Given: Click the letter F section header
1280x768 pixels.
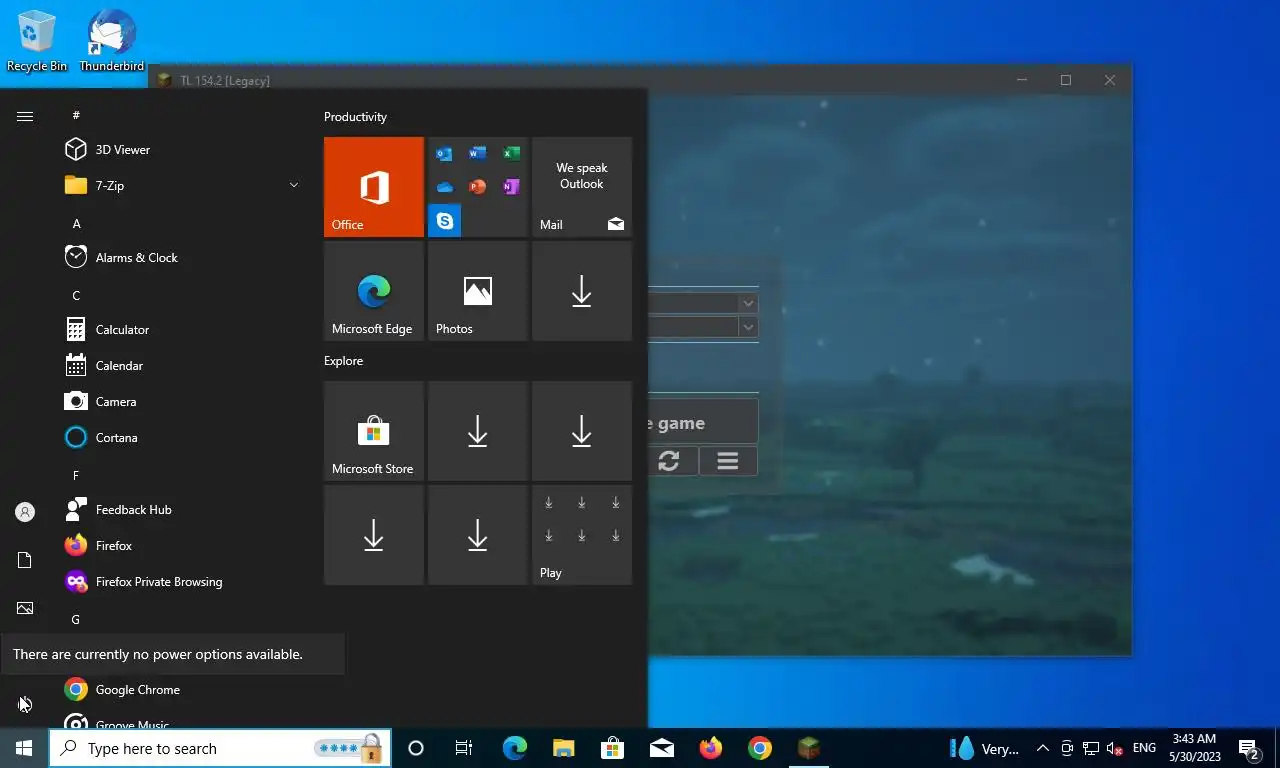Looking at the screenshot, I should point(76,476).
